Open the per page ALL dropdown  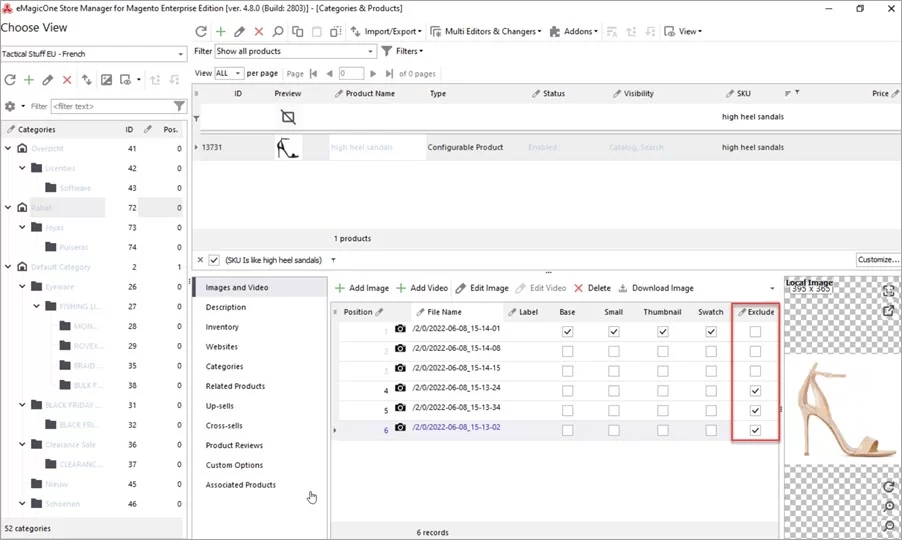click(237, 74)
